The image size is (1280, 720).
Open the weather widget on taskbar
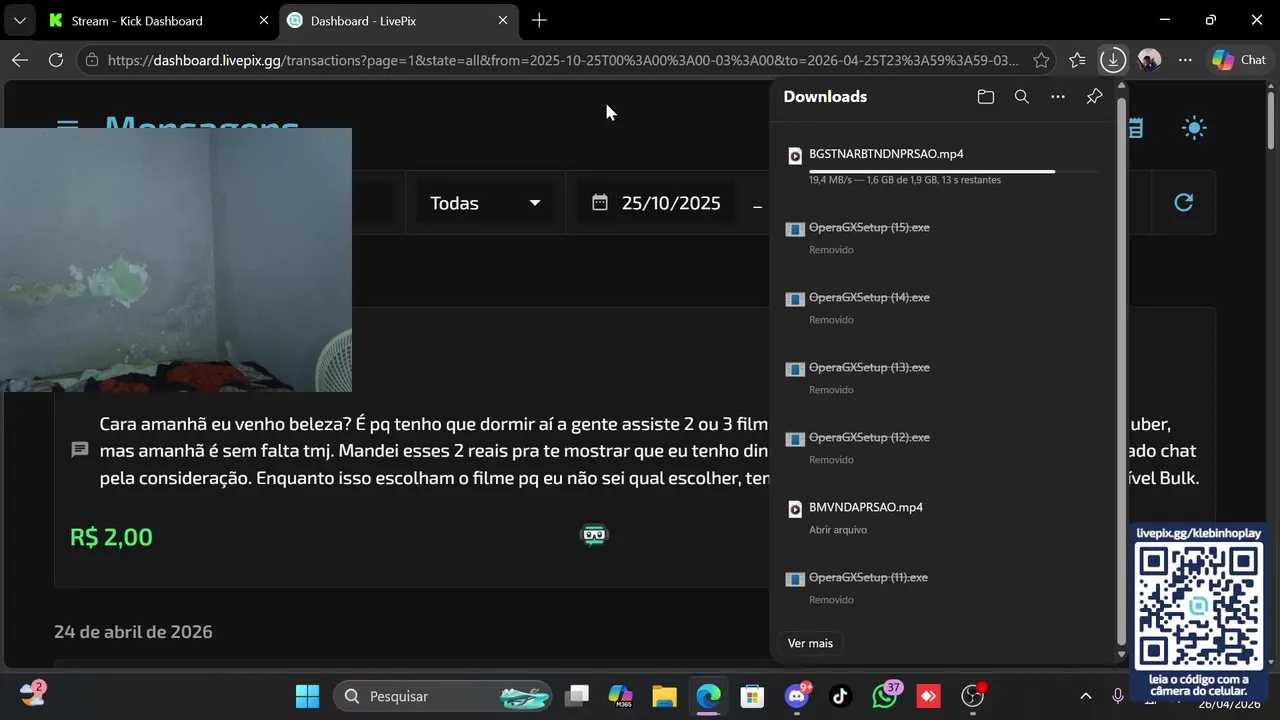[31, 694]
